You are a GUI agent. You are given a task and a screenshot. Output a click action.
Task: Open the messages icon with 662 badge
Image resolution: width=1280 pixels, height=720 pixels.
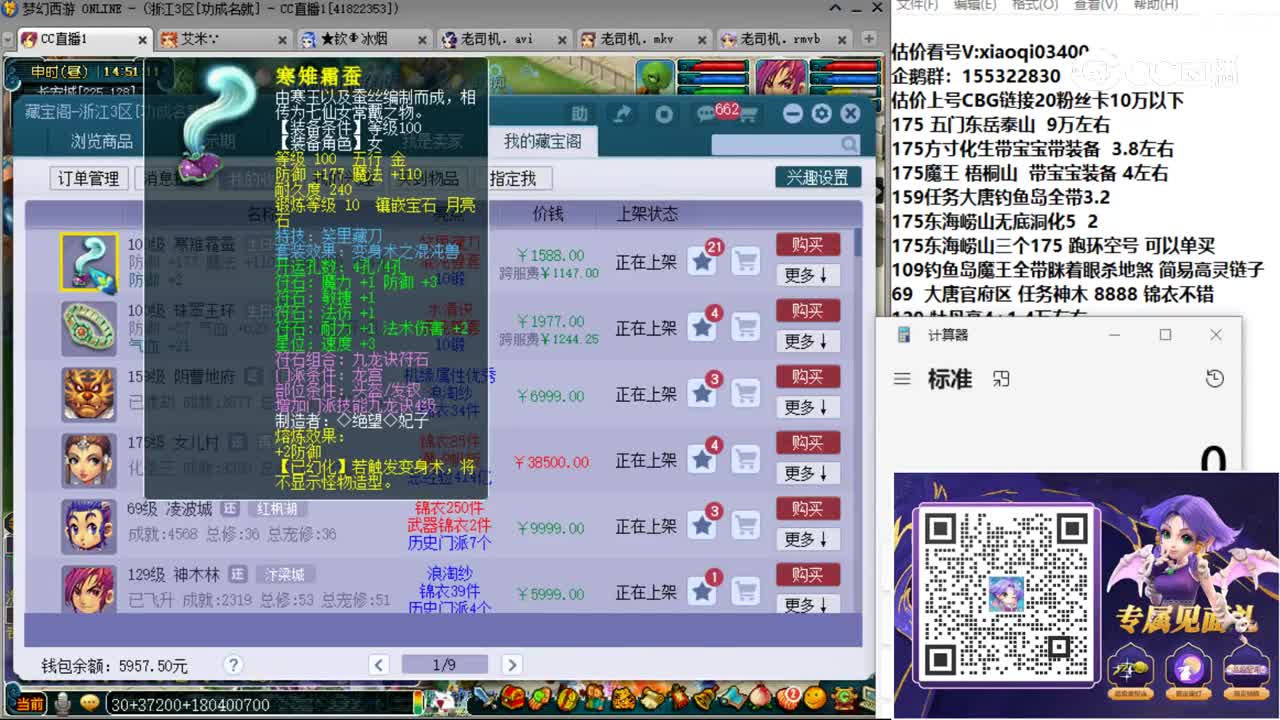coord(707,113)
